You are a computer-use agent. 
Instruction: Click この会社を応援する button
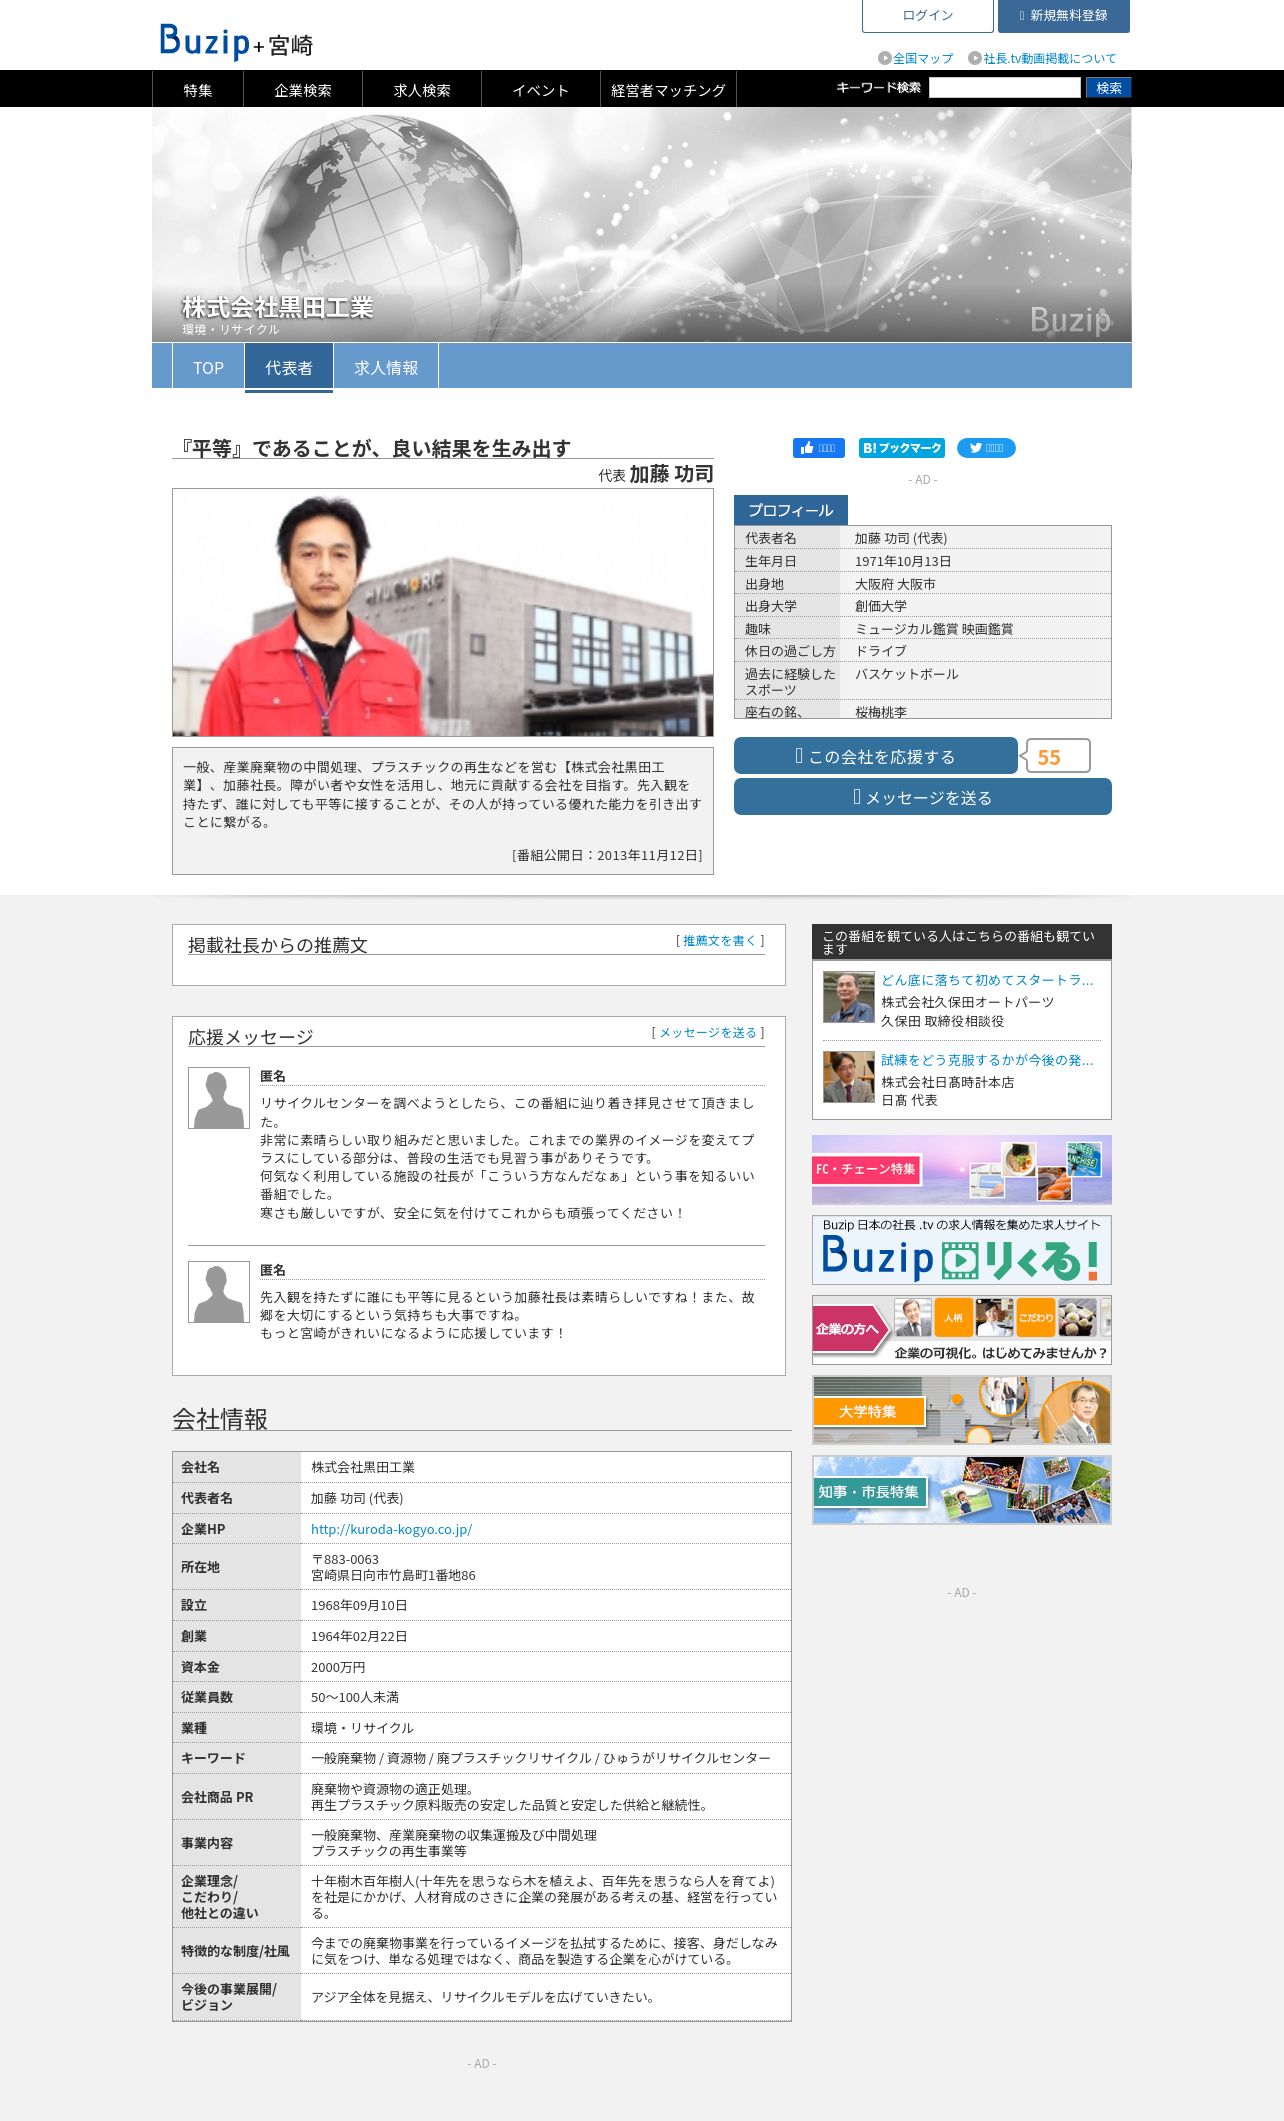(x=876, y=756)
